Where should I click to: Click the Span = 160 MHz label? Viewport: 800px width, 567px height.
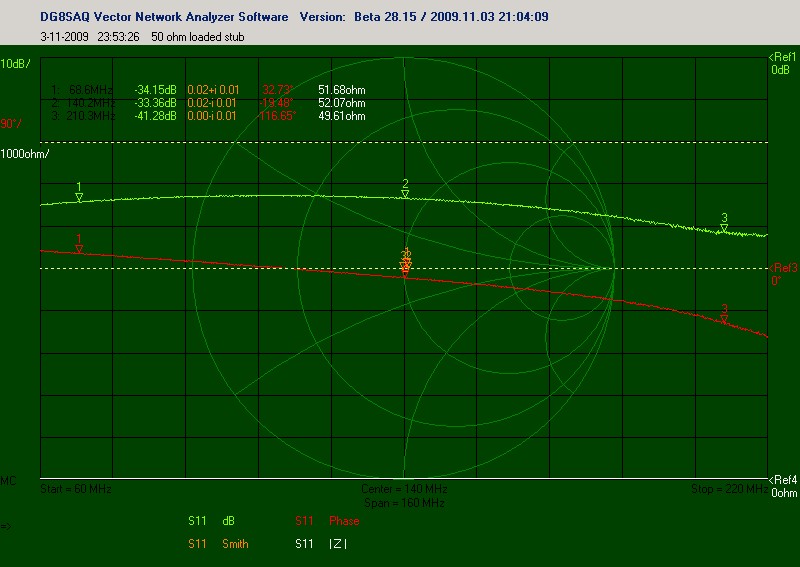click(x=404, y=503)
